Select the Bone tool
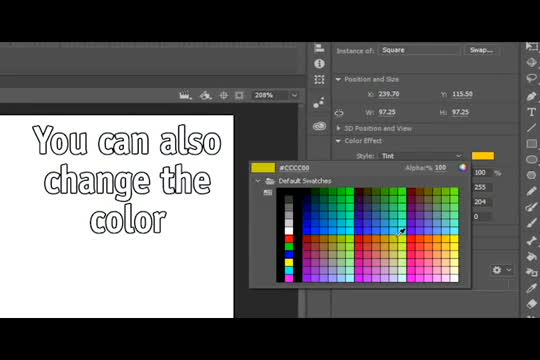 (531, 240)
